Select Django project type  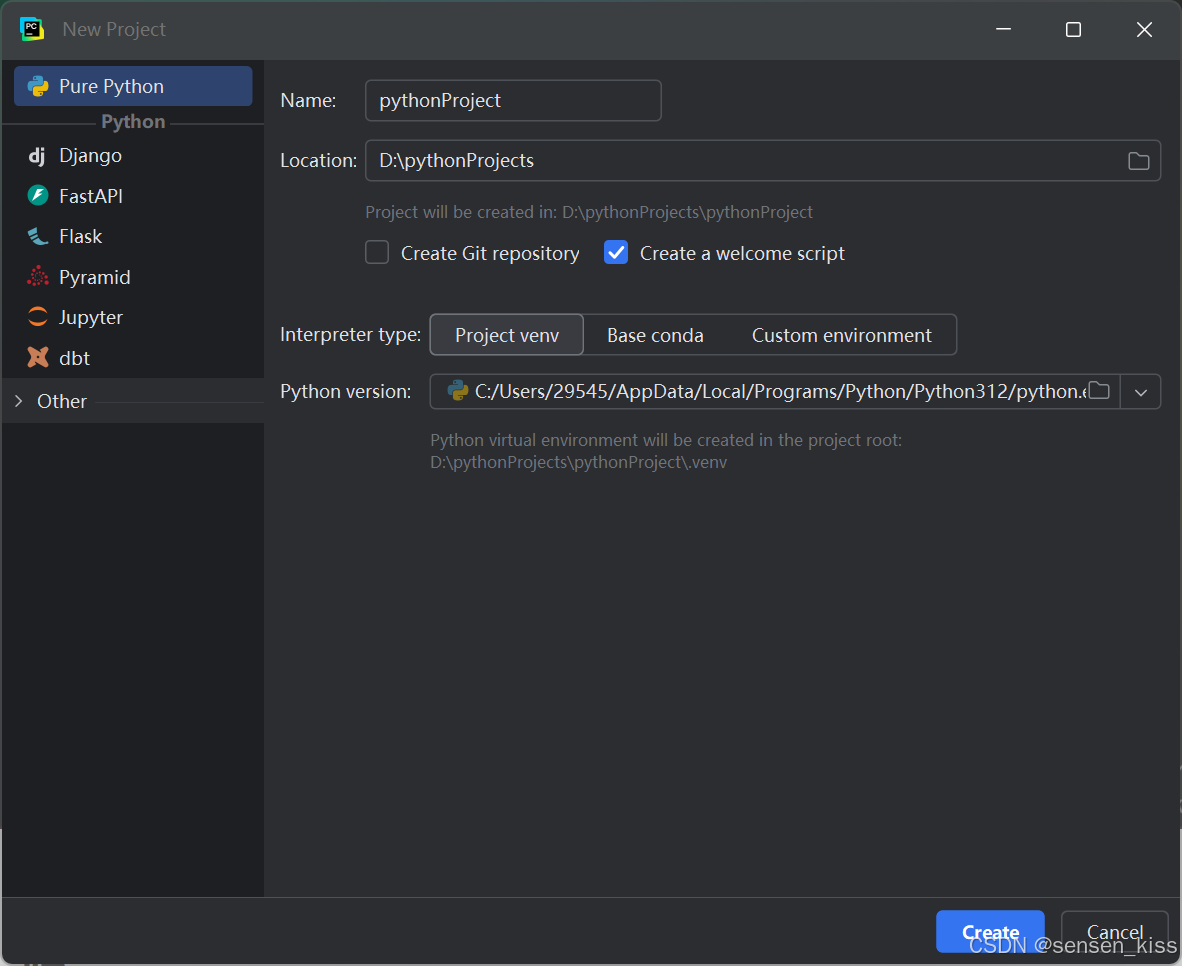(x=133, y=155)
